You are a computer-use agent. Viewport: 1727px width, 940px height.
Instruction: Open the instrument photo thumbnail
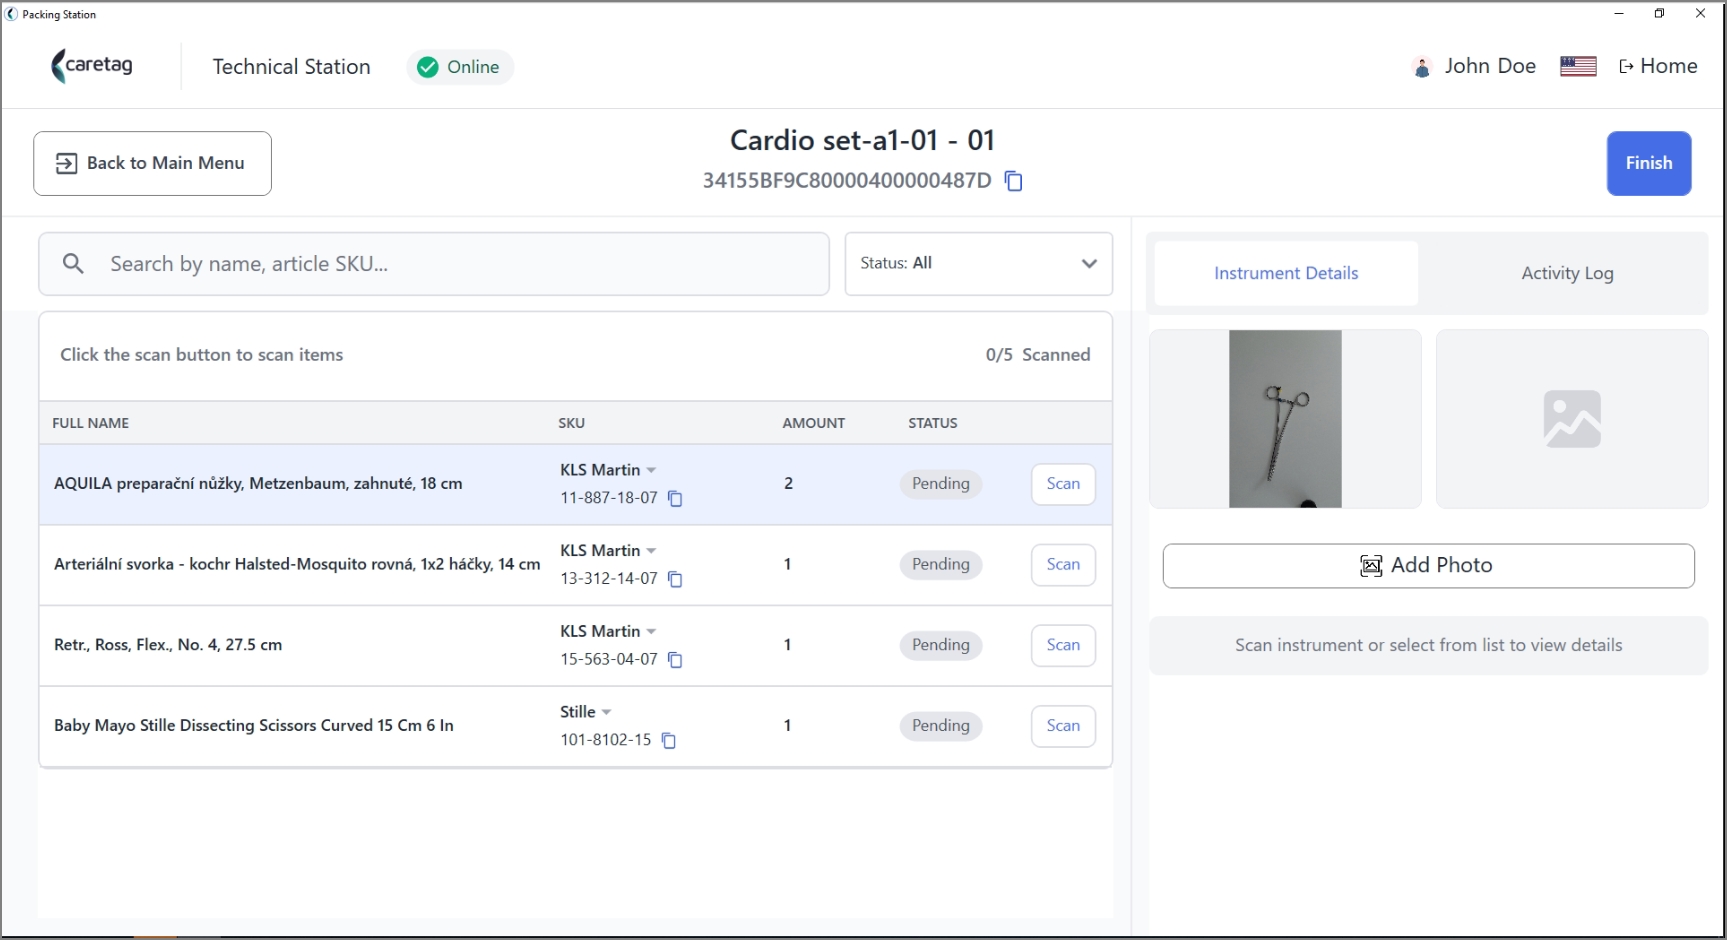click(1285, 419)
